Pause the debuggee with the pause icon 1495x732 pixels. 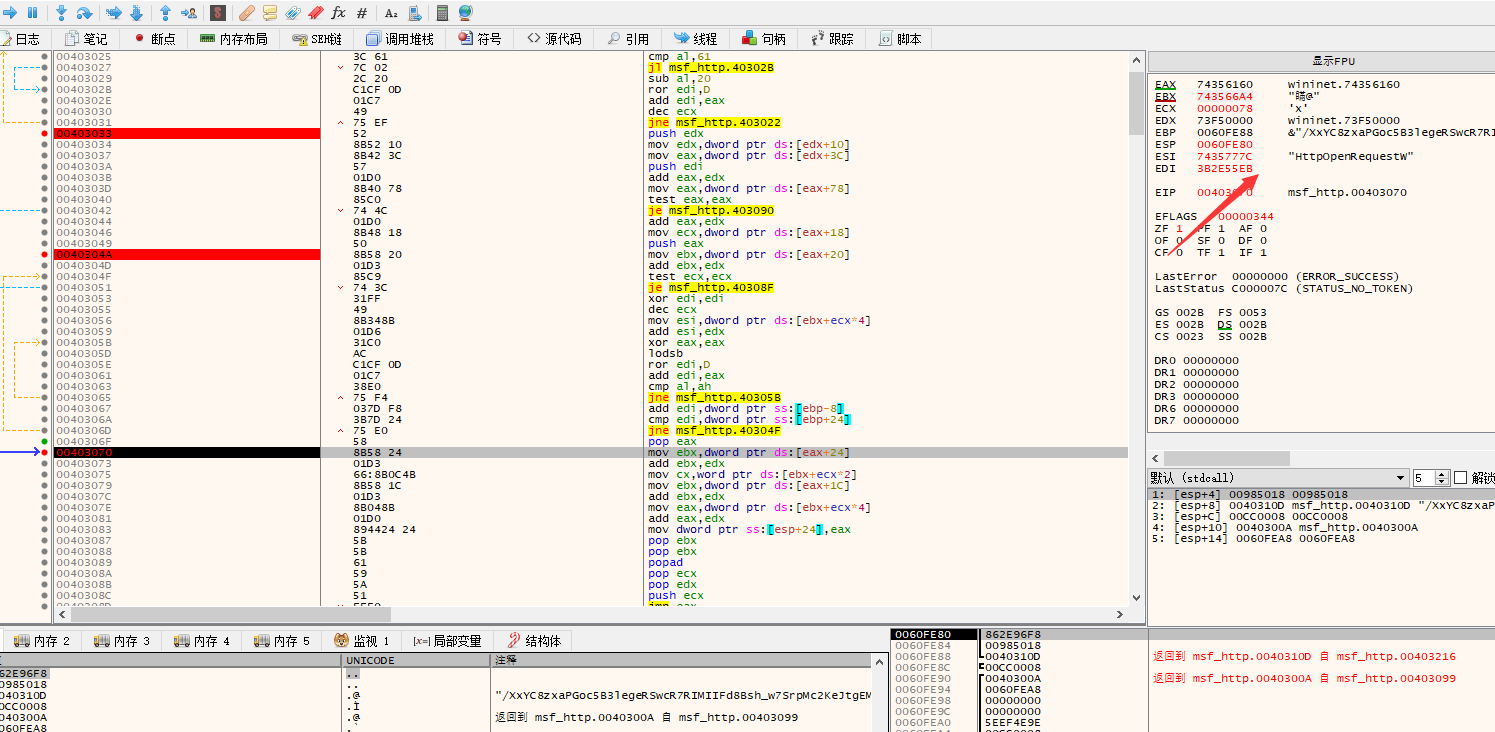(32, 13)
